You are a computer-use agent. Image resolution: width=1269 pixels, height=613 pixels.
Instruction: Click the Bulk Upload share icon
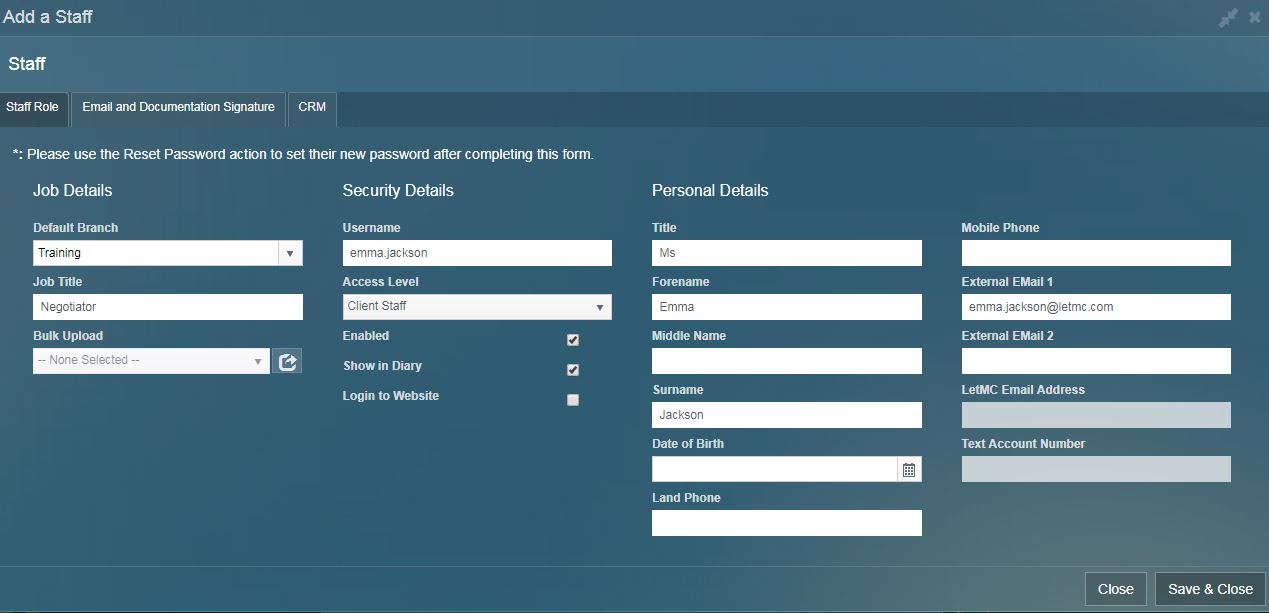[288, 361]
